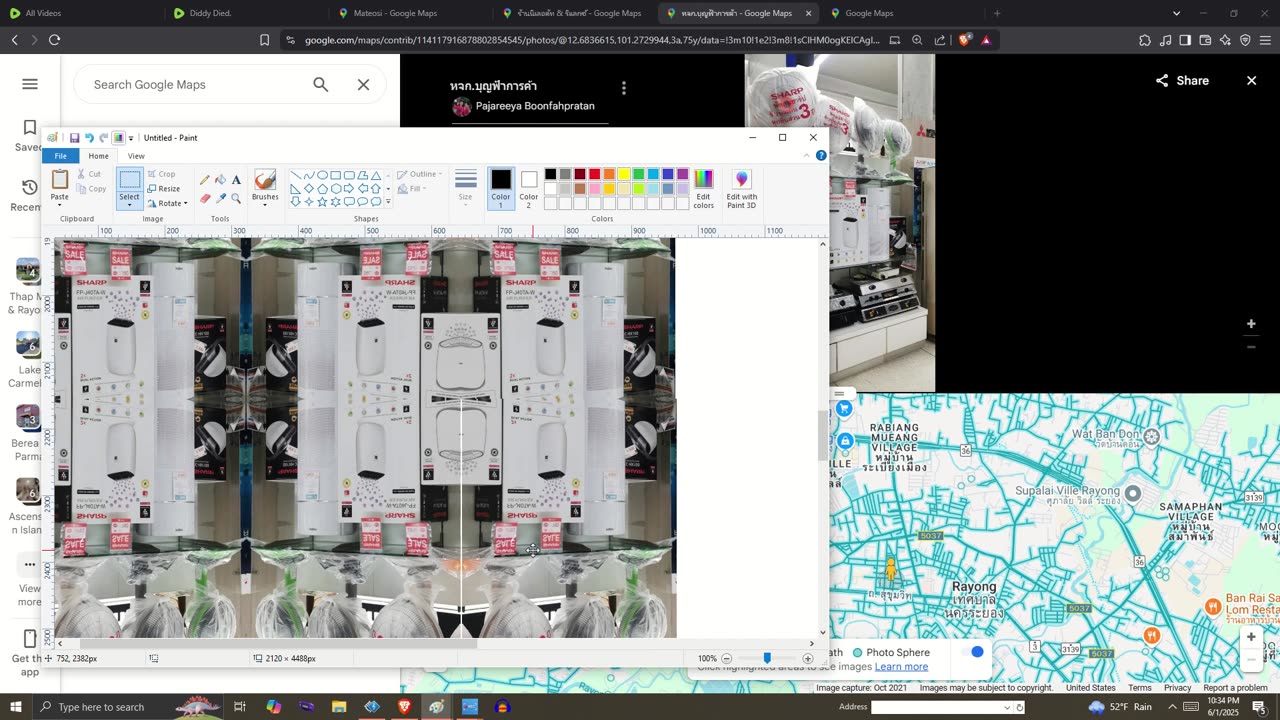
Task: Zoom in with Paint's status bar plus button
Action: [808, 658]
